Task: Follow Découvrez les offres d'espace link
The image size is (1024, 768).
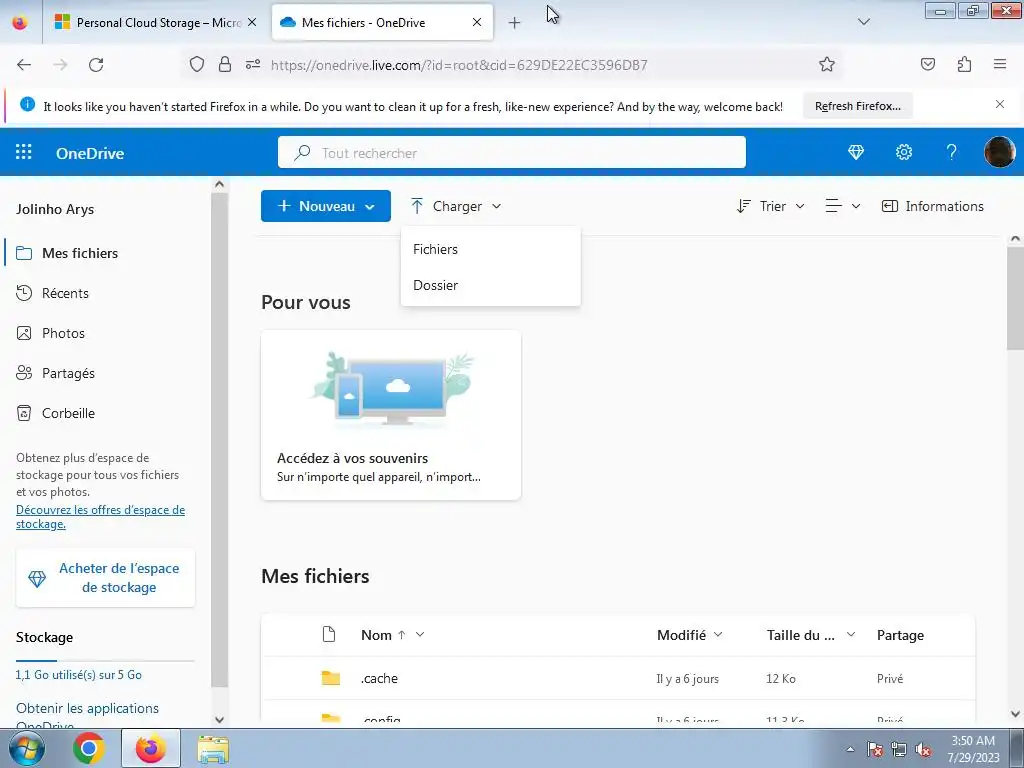Action: [x=101, y=517]
